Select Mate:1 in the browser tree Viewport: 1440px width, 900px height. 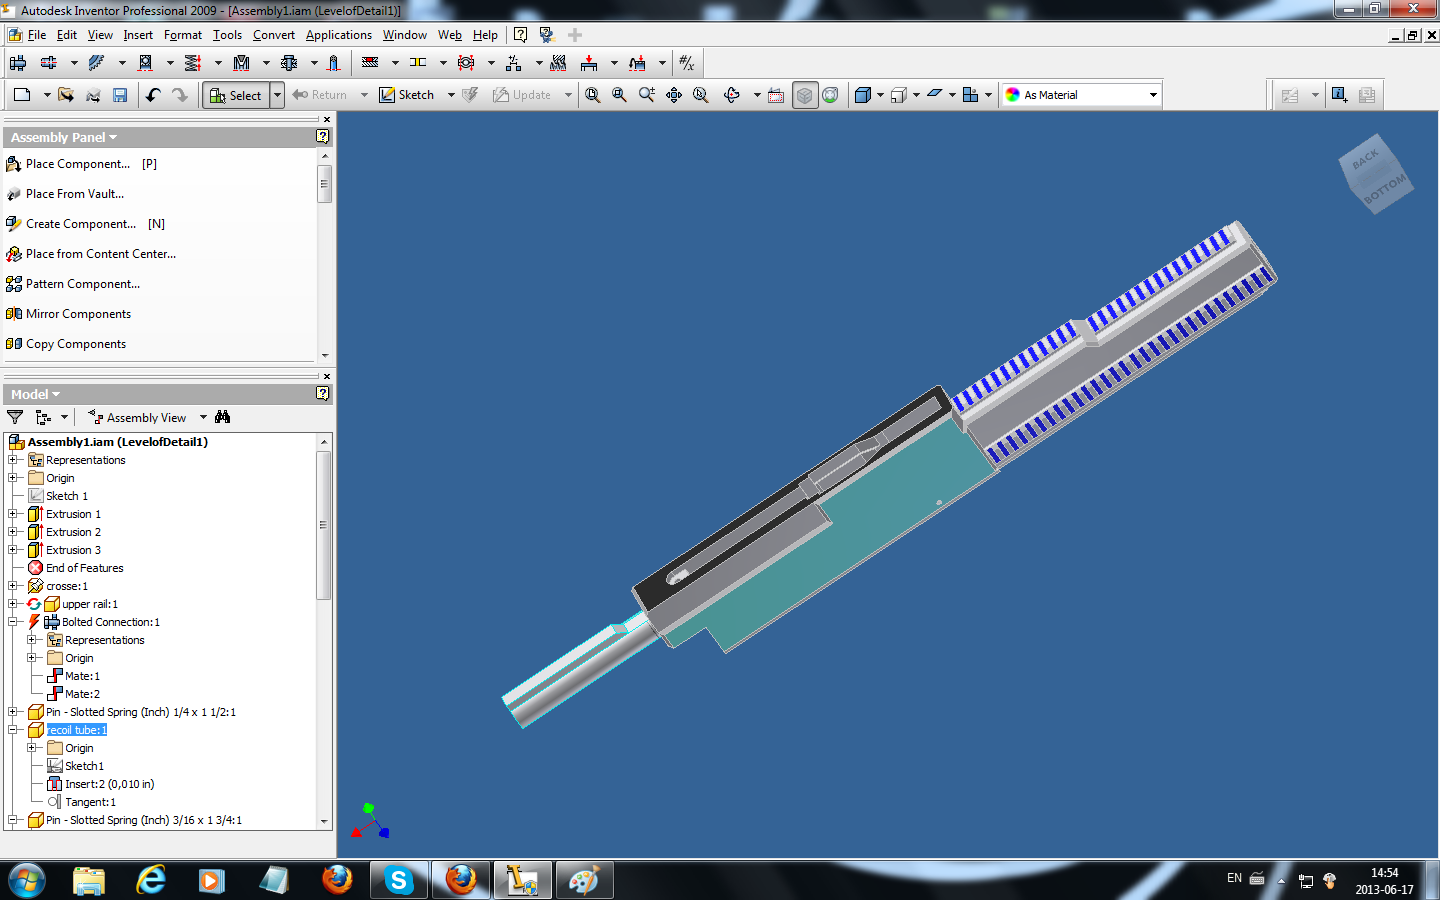(x=82, y=676)
